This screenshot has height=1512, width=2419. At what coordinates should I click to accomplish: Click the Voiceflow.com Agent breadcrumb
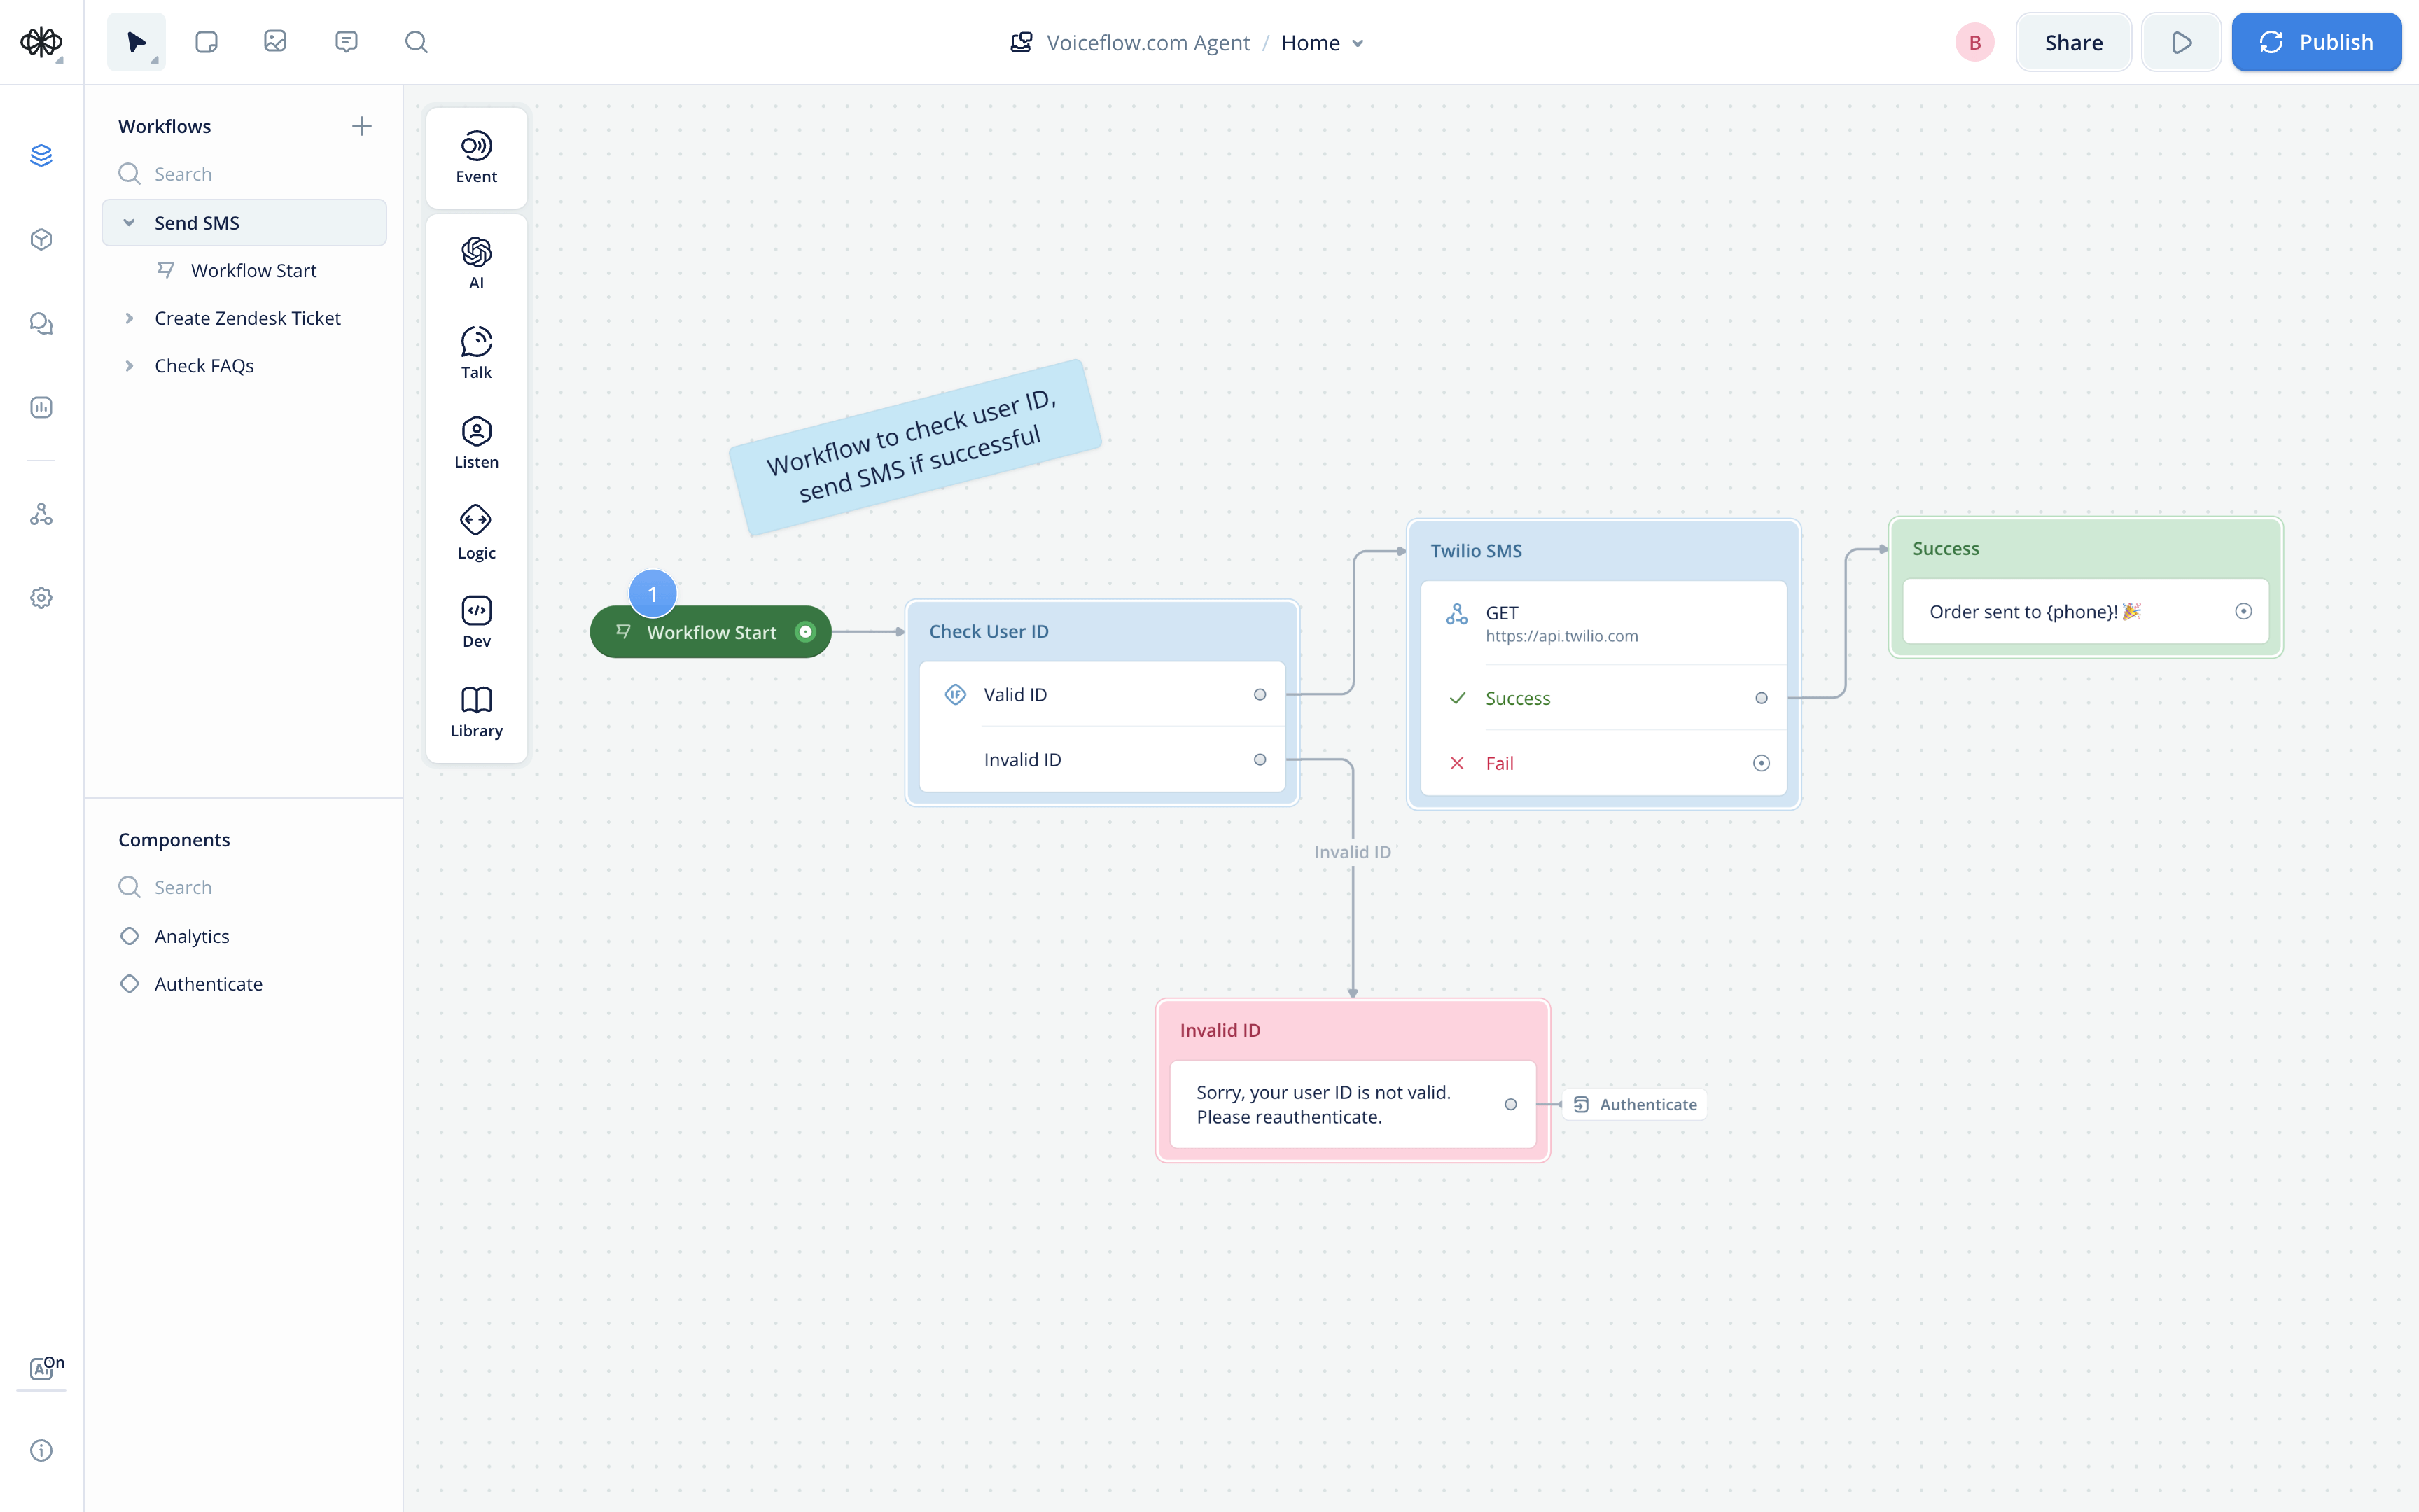tap(1147, 42)
